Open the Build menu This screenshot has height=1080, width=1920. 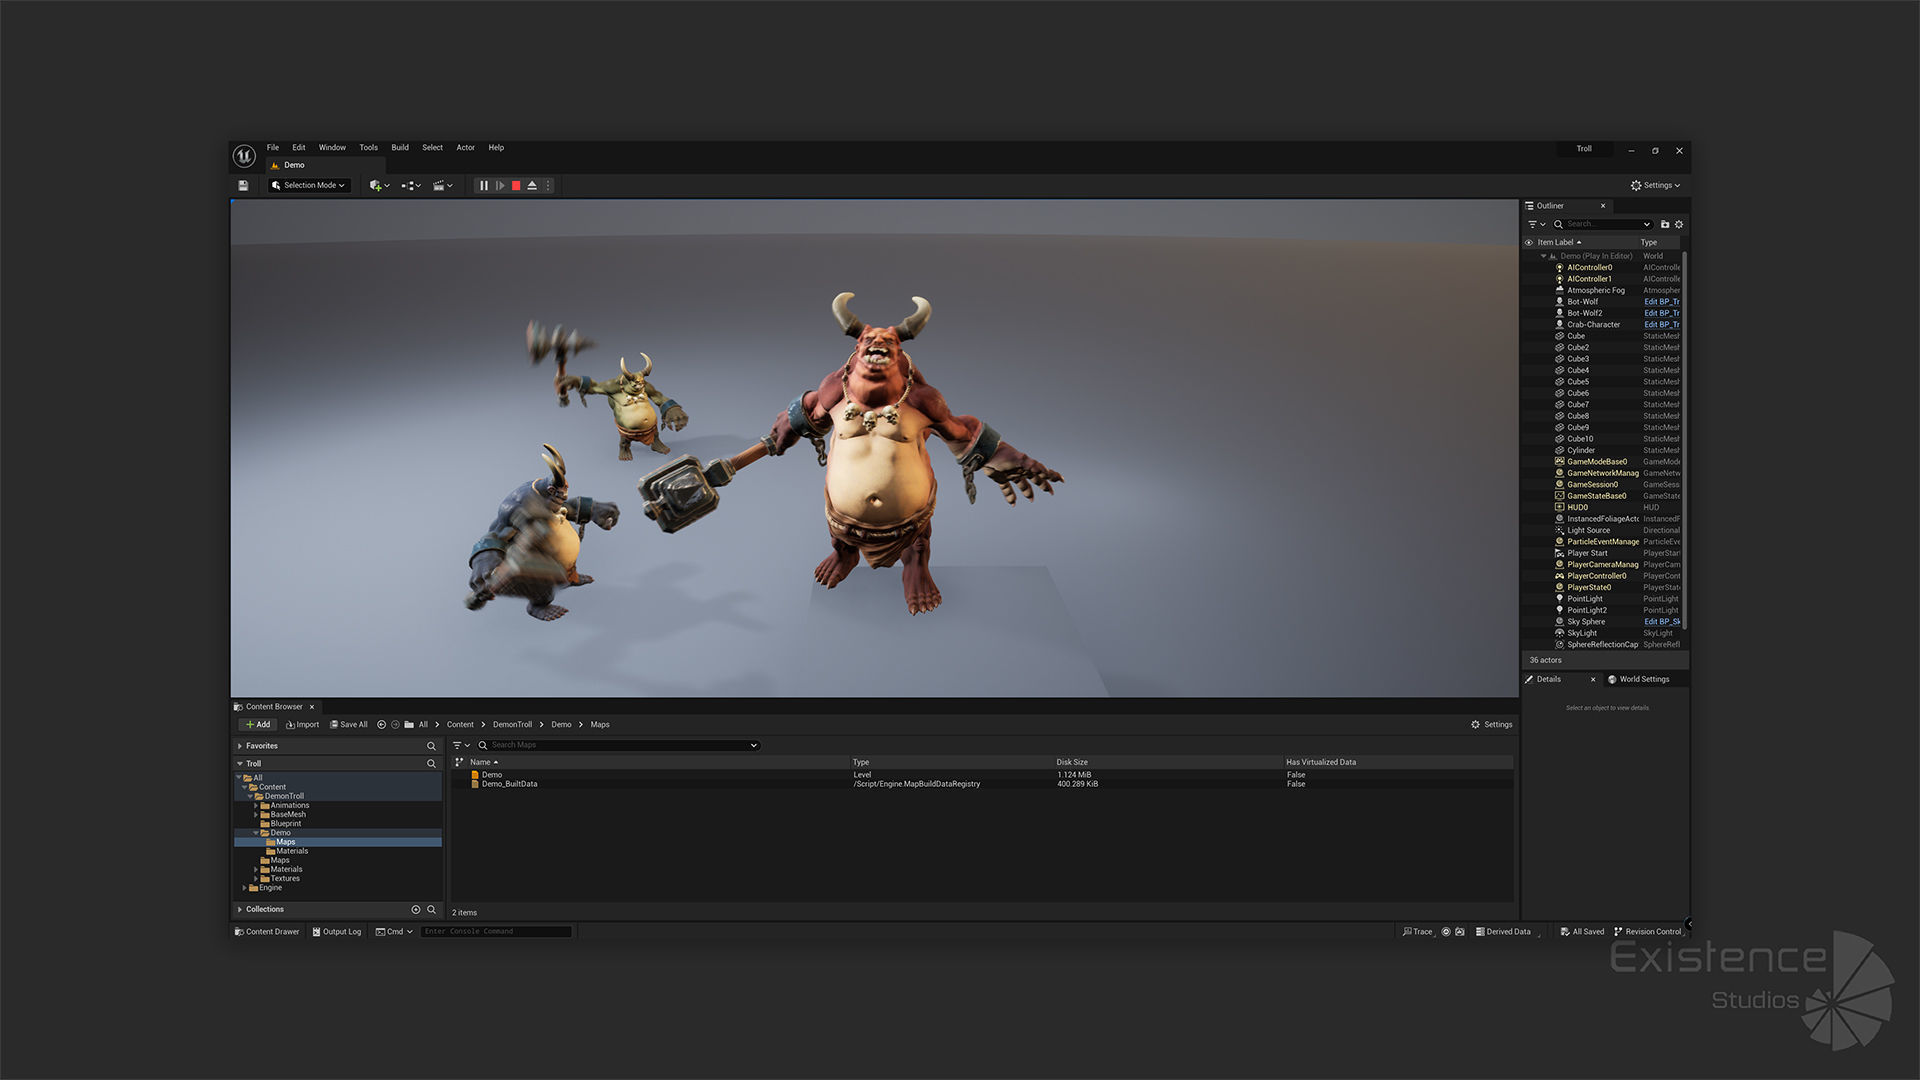399,148
